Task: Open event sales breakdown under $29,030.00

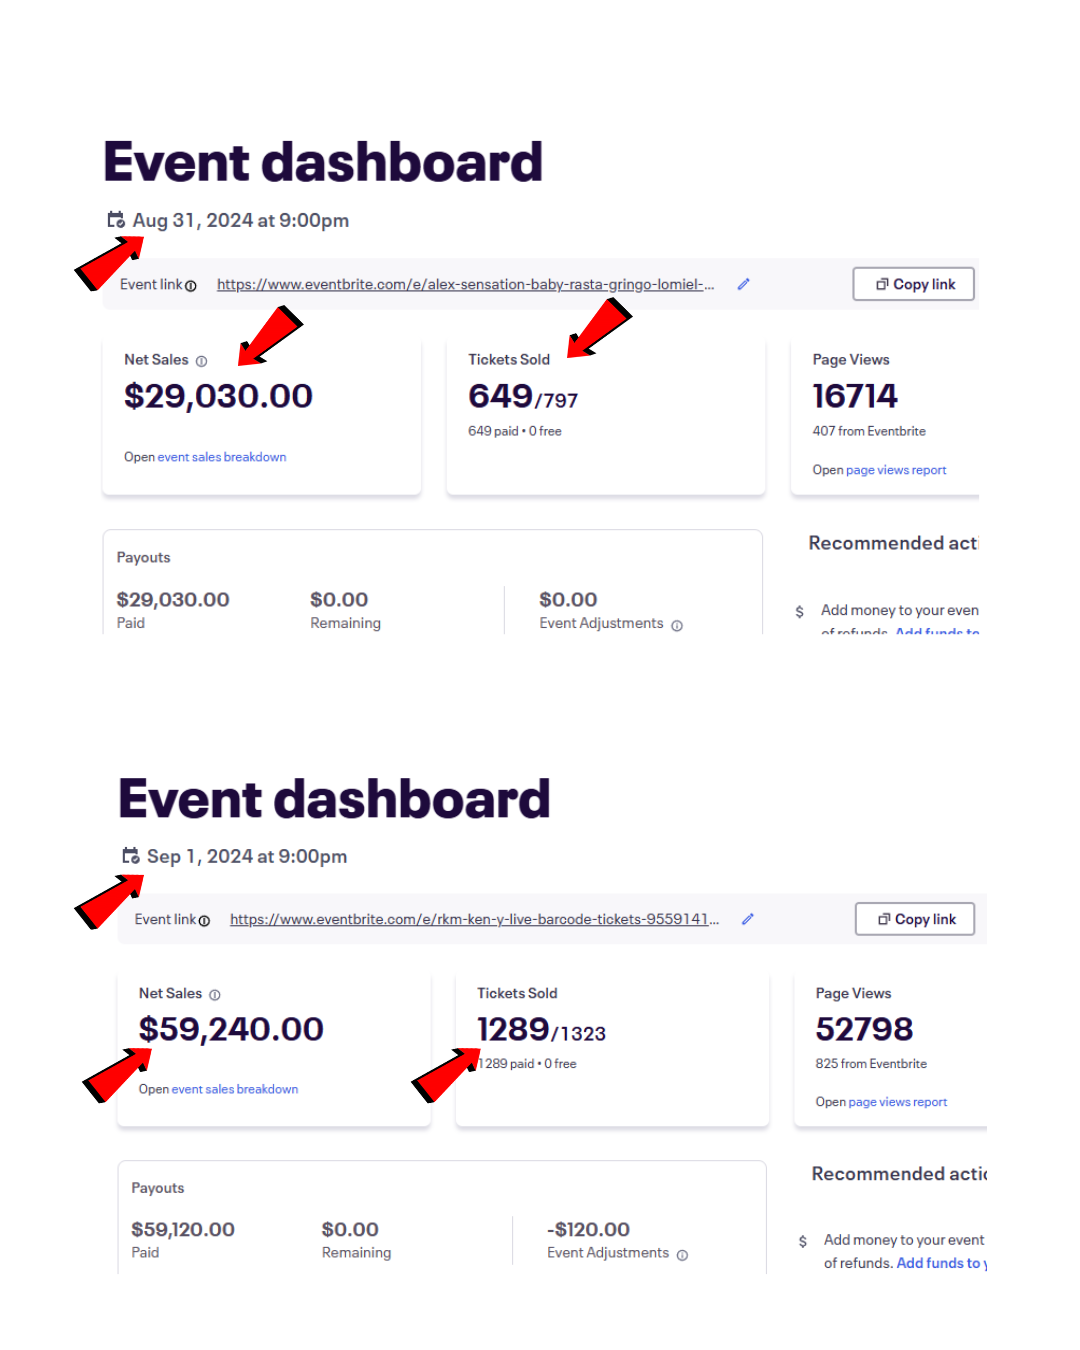Action: 221,457
